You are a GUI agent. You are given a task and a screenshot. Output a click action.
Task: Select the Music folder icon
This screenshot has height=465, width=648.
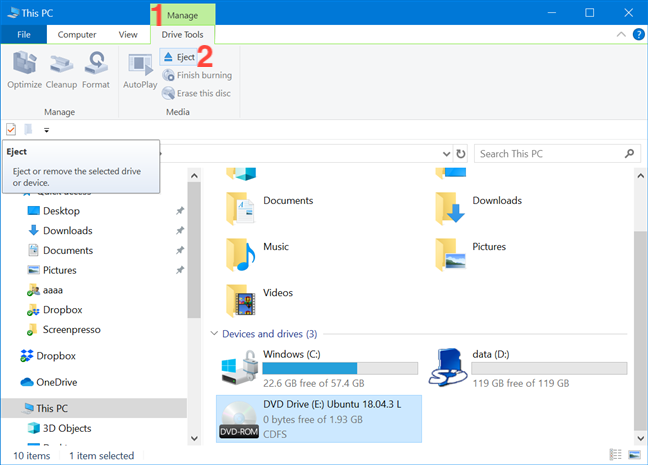241,255
